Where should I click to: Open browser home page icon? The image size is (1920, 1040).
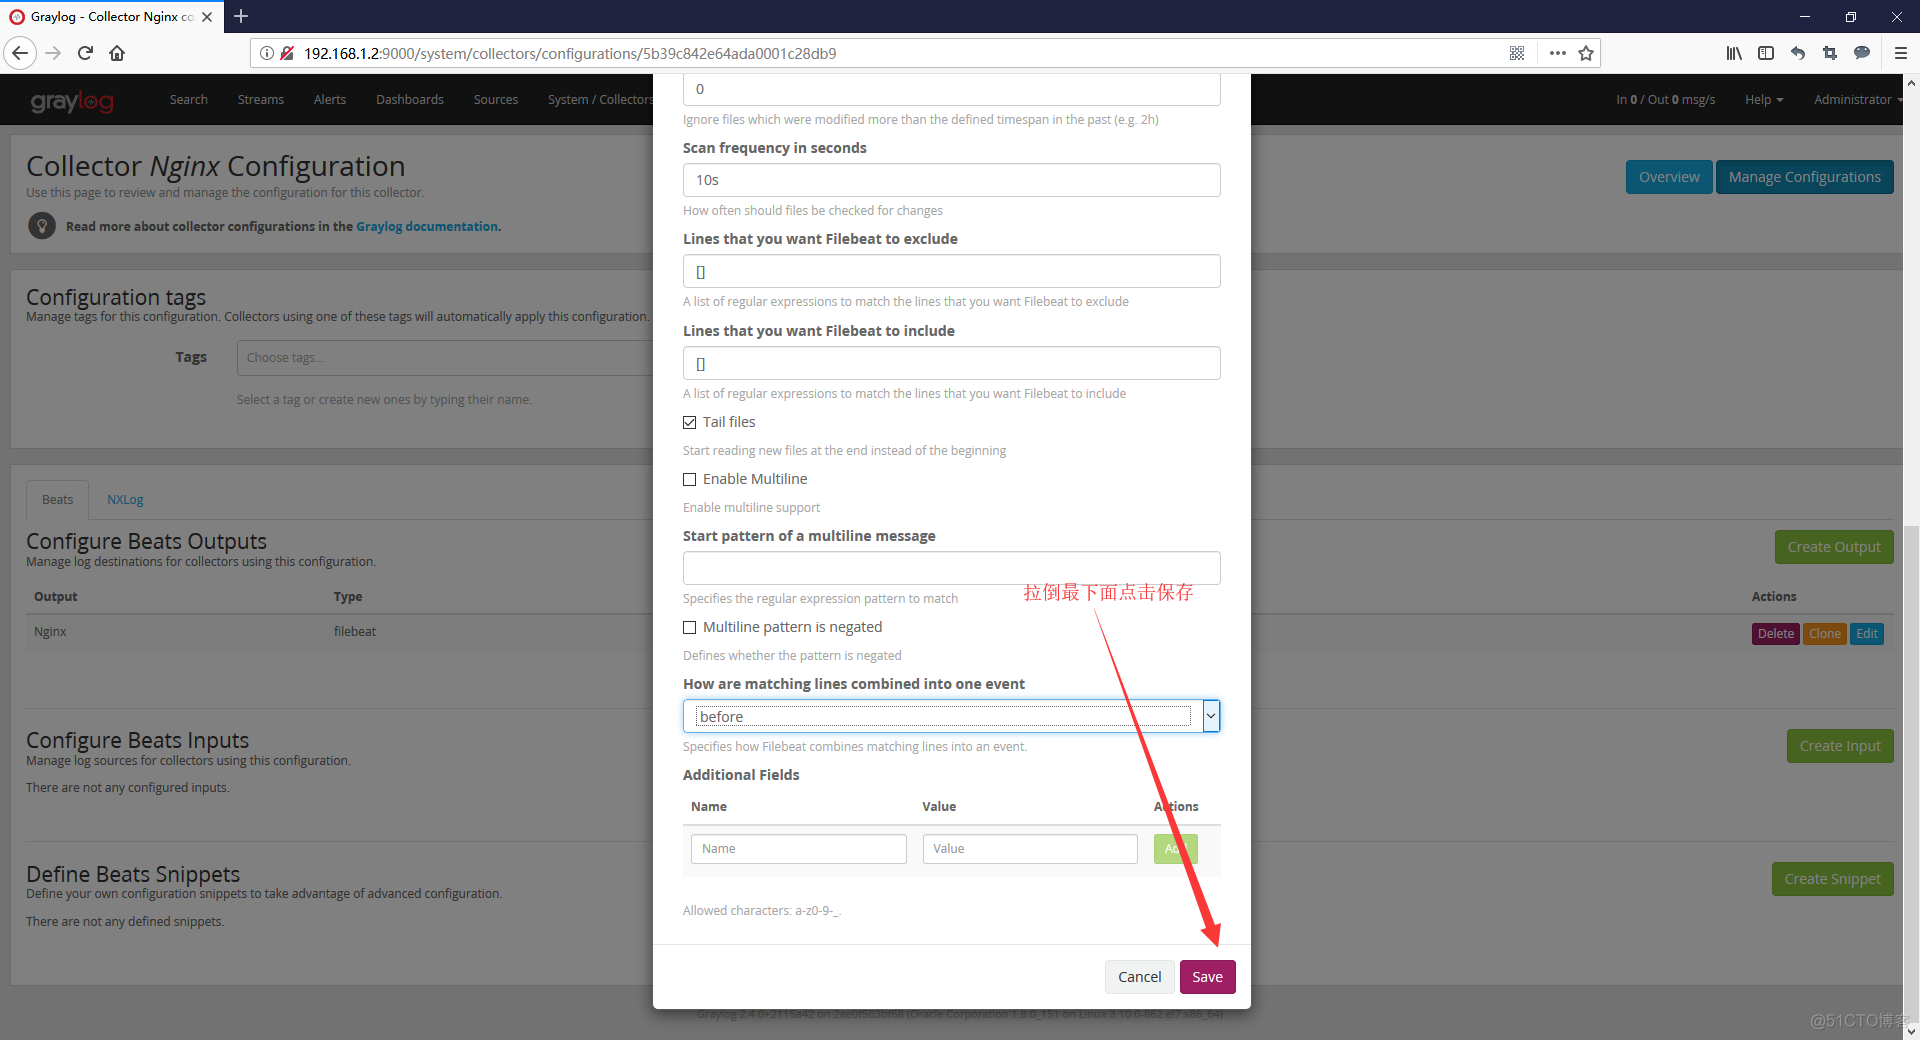click(117, 53)
